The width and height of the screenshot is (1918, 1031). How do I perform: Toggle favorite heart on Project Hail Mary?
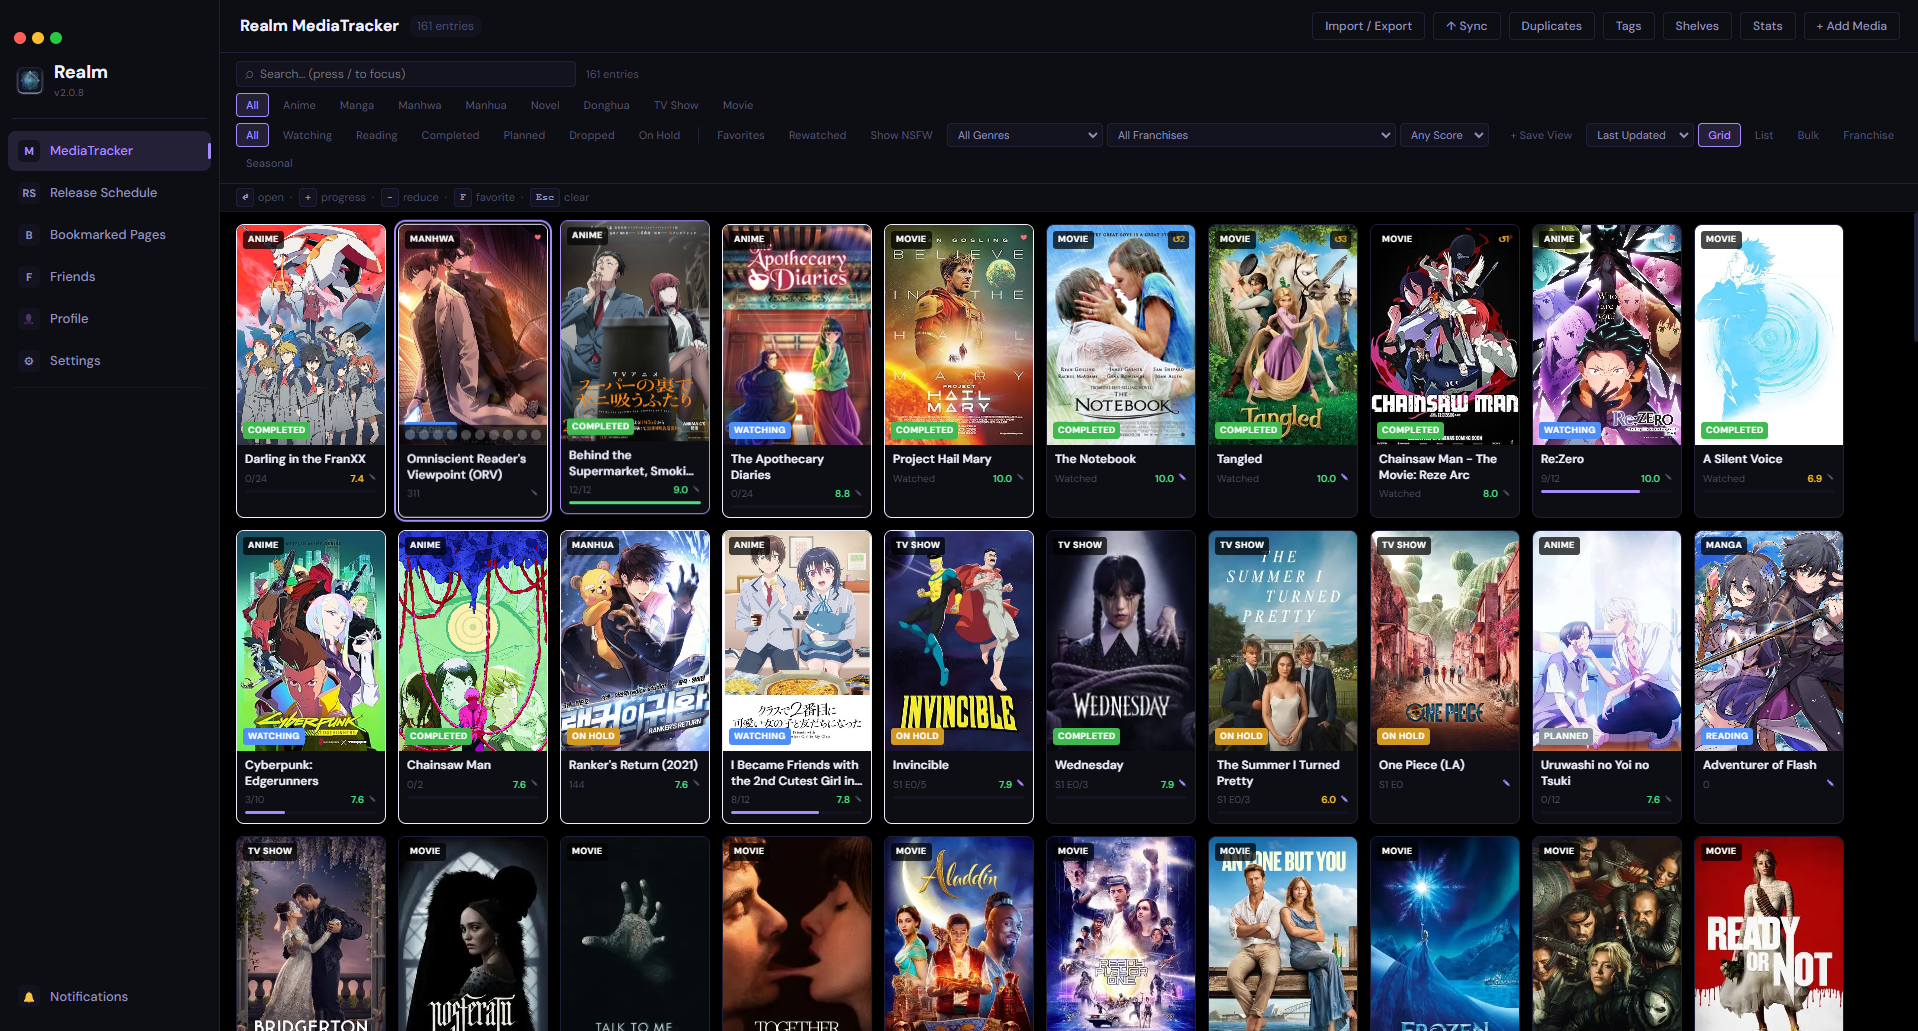(x=1024, y=238)
